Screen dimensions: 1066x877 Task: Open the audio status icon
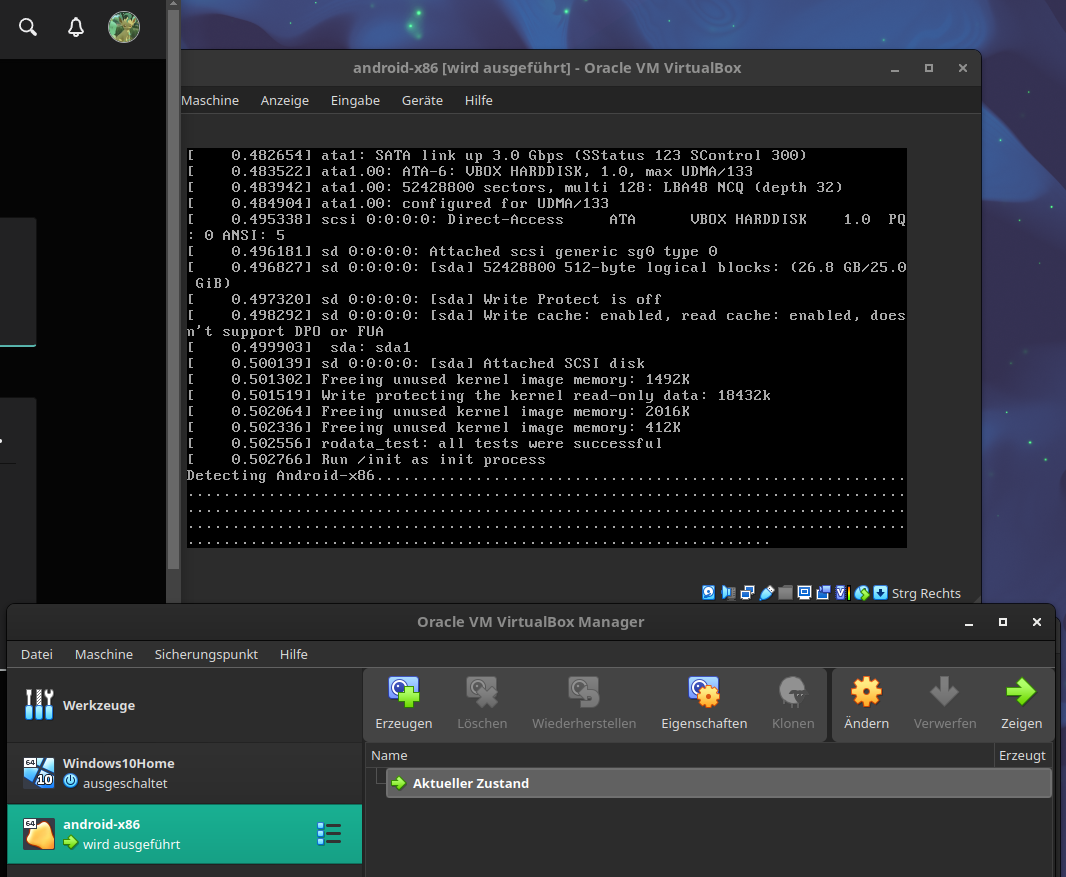(728, 593)
